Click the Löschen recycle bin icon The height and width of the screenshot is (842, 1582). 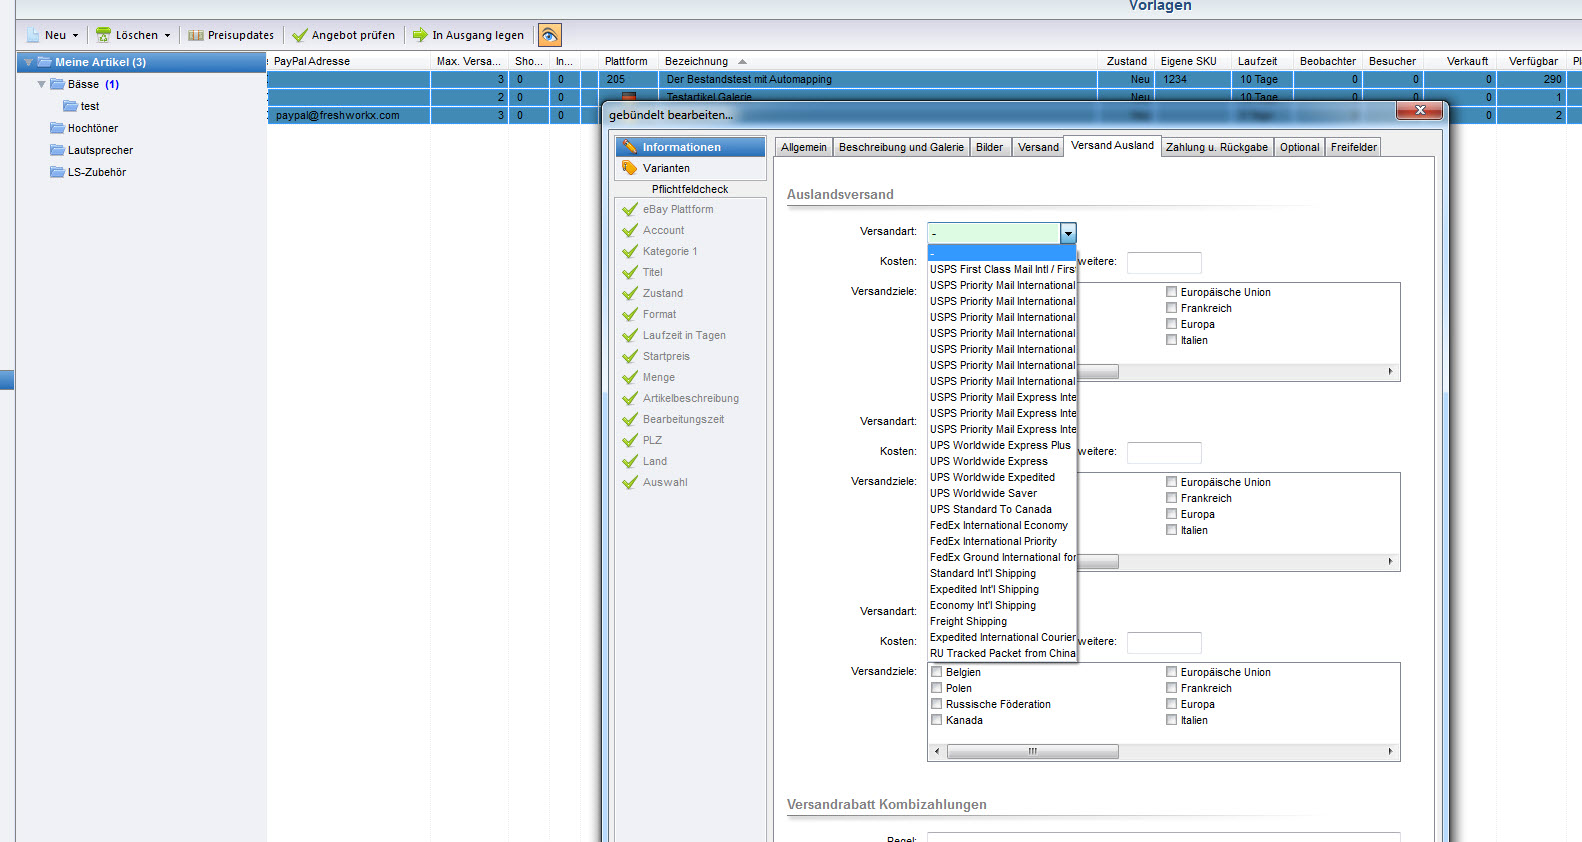coord(103,35)
